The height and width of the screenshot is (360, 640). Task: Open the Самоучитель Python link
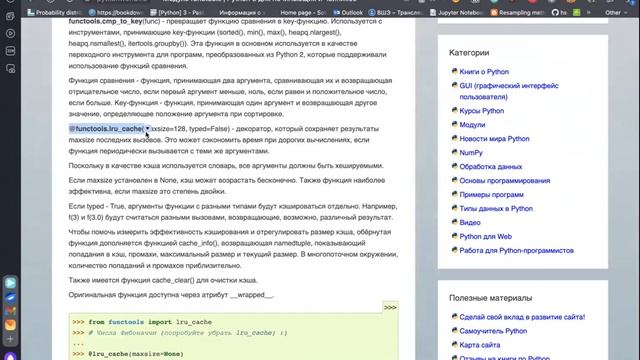coord(493,331)
